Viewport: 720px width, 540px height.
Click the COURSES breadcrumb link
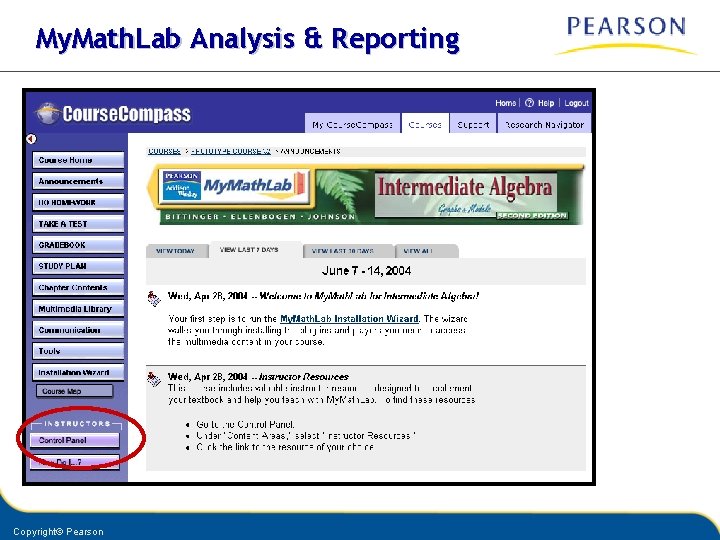(164, 151)
